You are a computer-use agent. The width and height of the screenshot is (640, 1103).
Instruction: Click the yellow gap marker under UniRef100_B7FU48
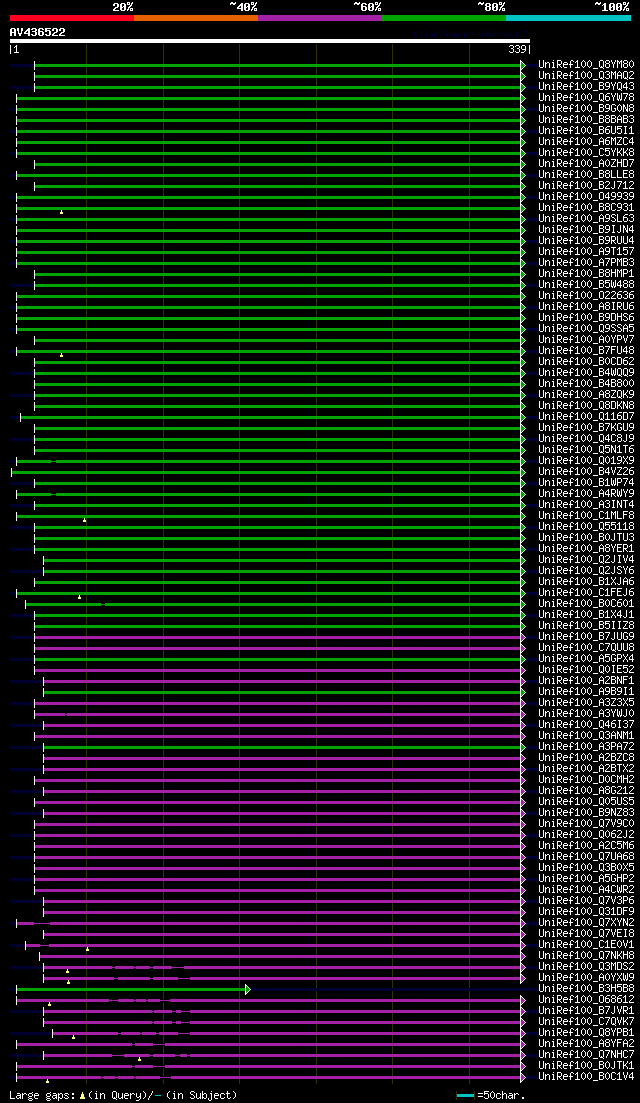tap(61, 355)
